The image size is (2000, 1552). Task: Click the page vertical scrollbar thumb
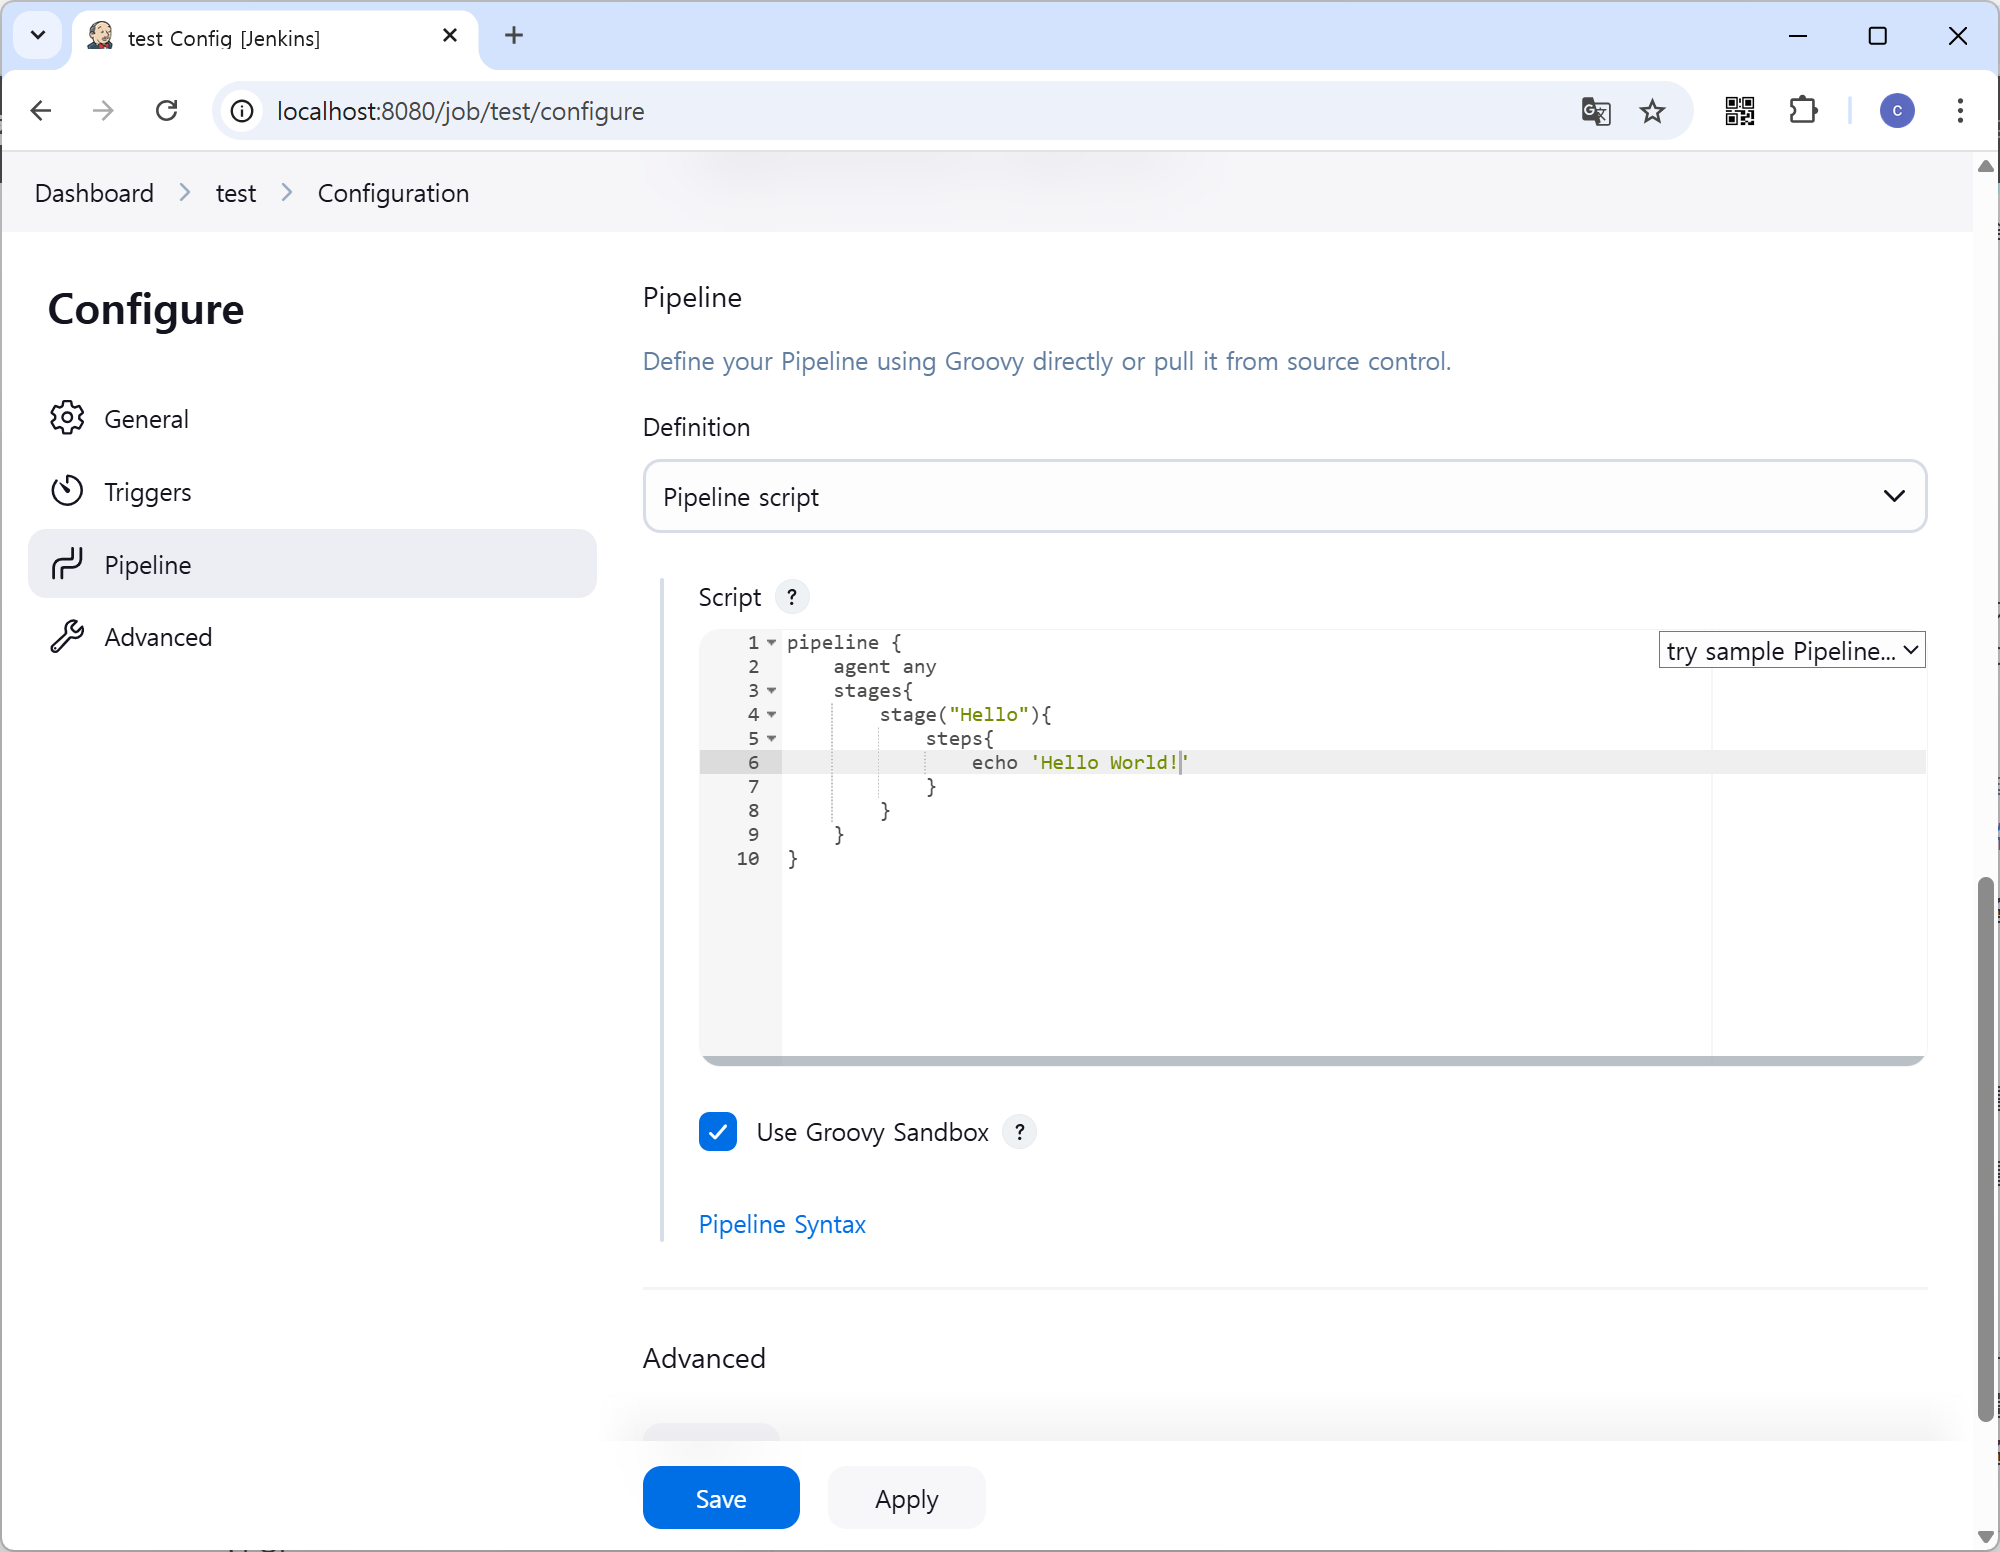pyautogui.click(x=1986, y=1150)
